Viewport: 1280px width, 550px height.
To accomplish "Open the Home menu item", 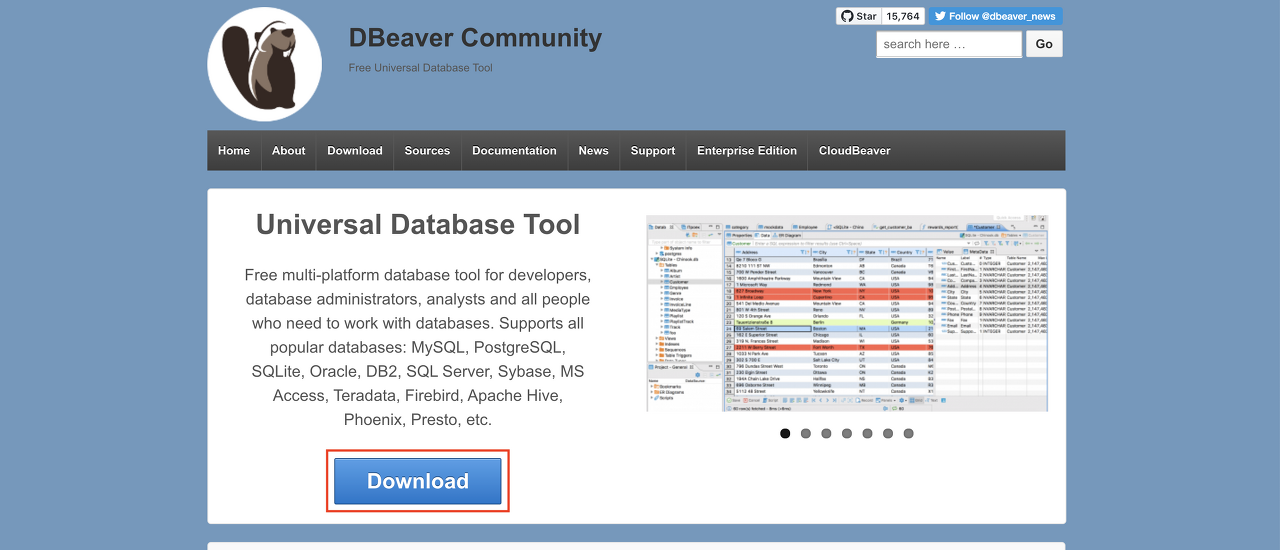I will pyautogui.click(x=234, y=151).
